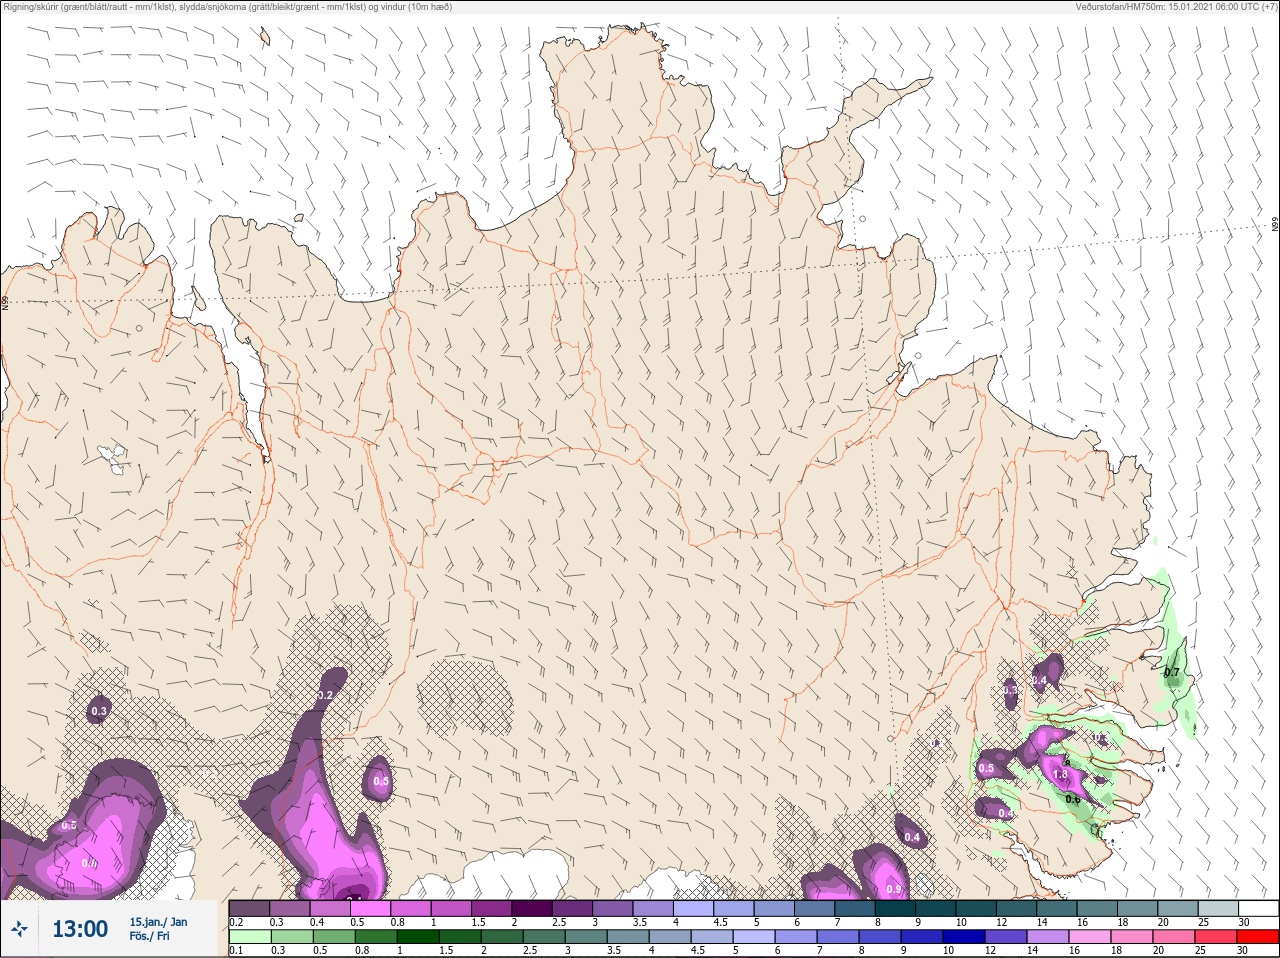Click the cross-hatched oval patch in map center
1280x958 pixels.
464,698
